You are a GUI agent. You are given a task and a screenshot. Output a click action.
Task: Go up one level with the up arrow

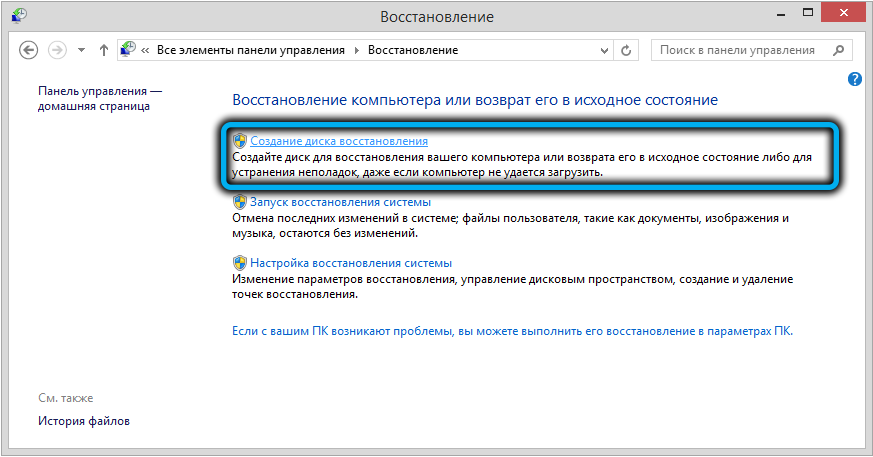tap(104, 50)
